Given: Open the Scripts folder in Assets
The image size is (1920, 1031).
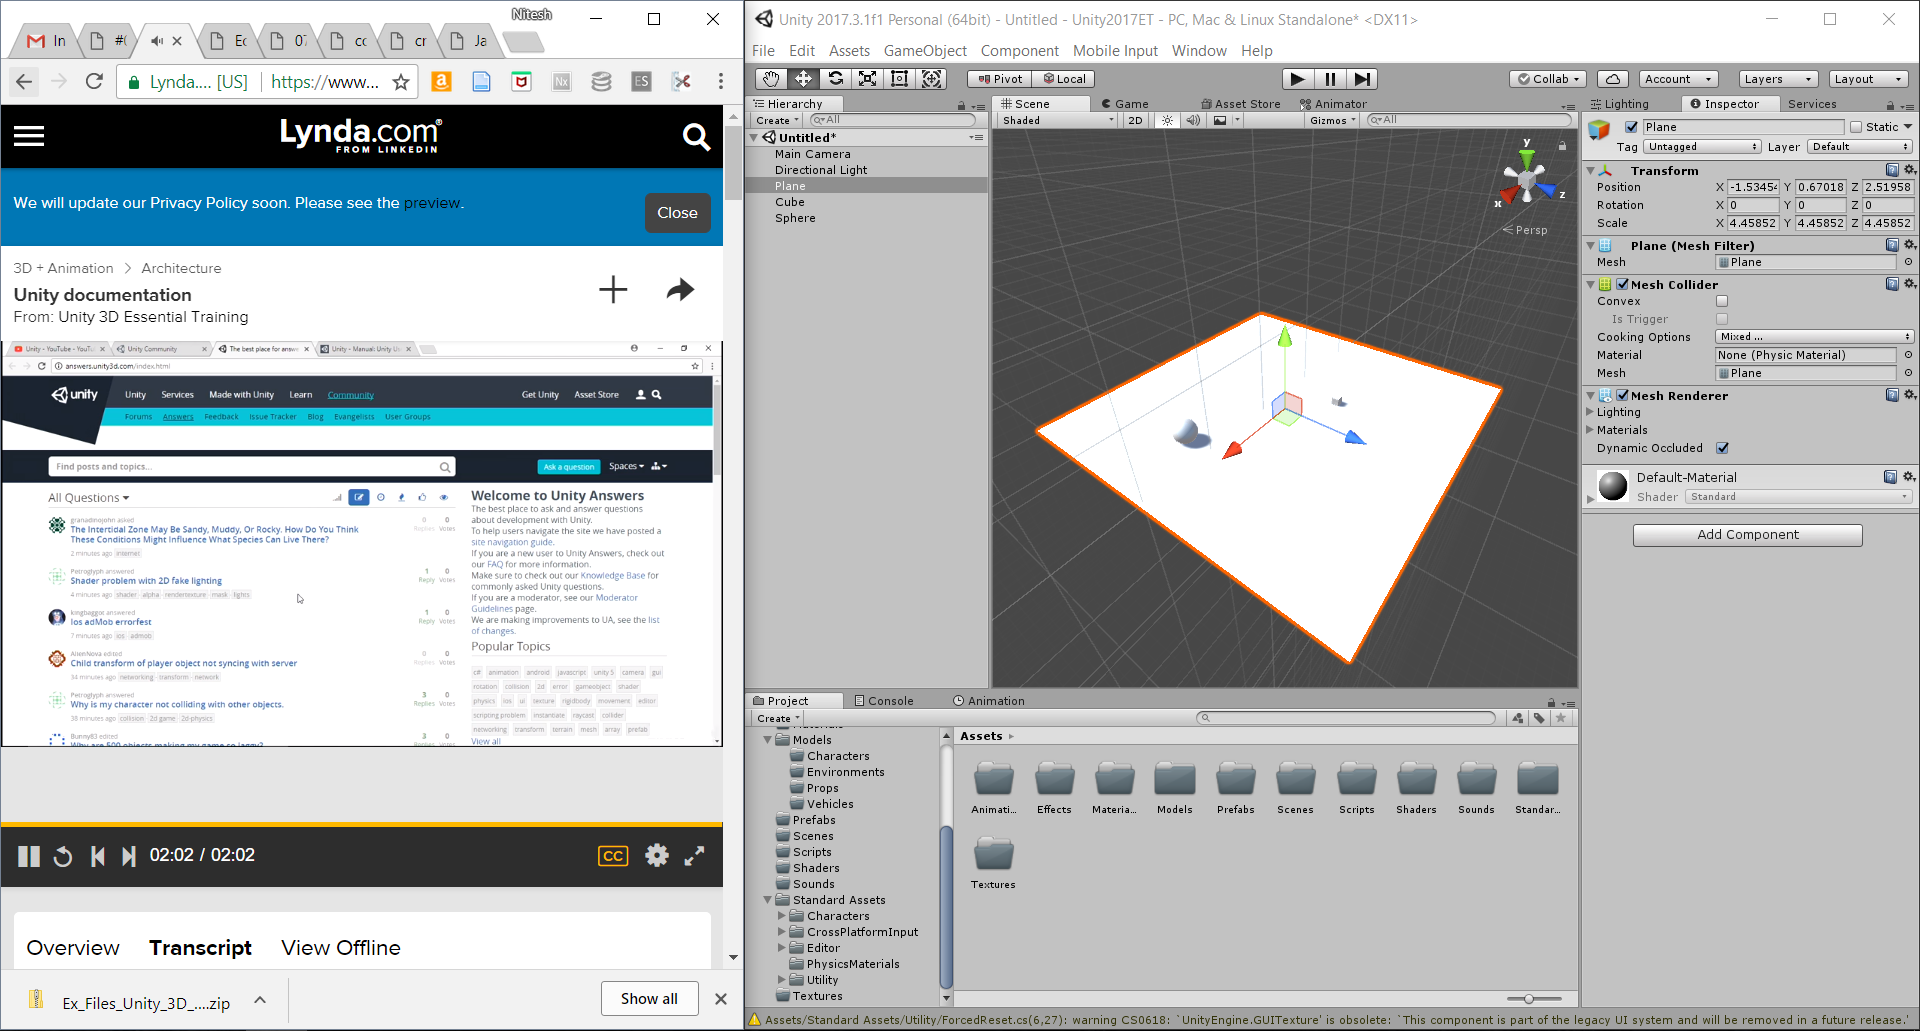Looking at the screenshot, I should (1356, 788).
